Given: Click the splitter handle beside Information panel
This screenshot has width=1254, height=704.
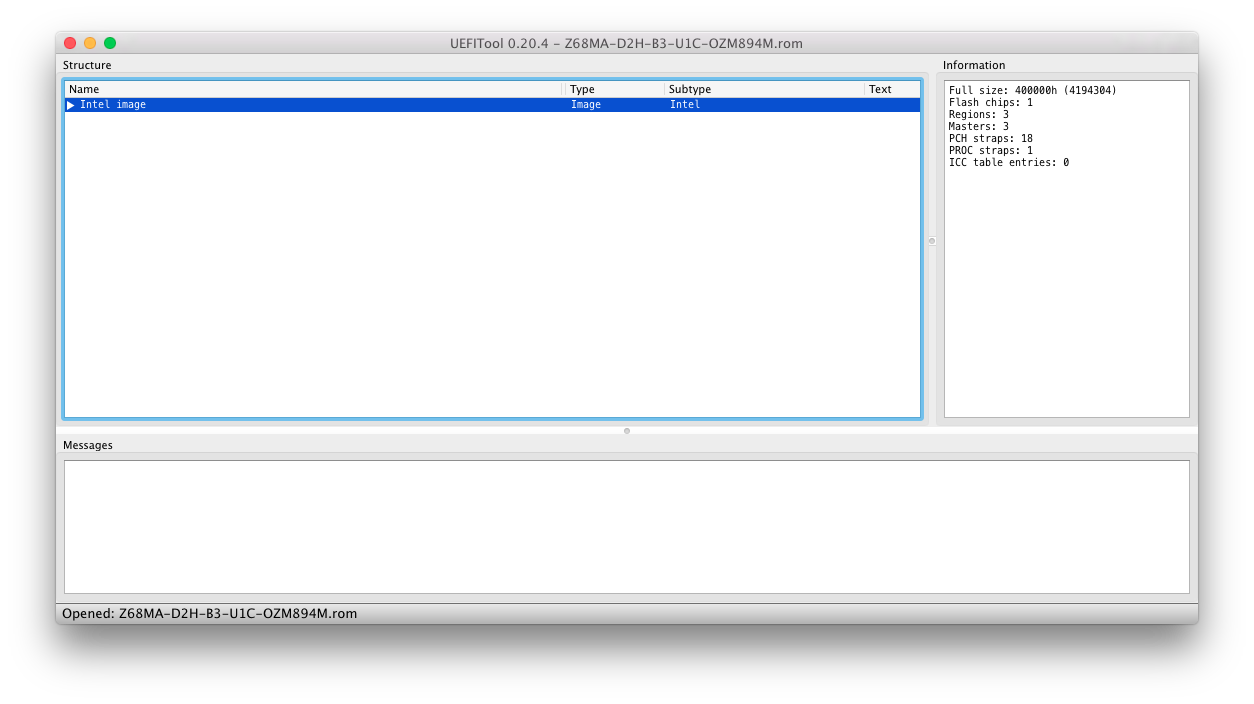Looking at the screenshot, I should 932,241.
